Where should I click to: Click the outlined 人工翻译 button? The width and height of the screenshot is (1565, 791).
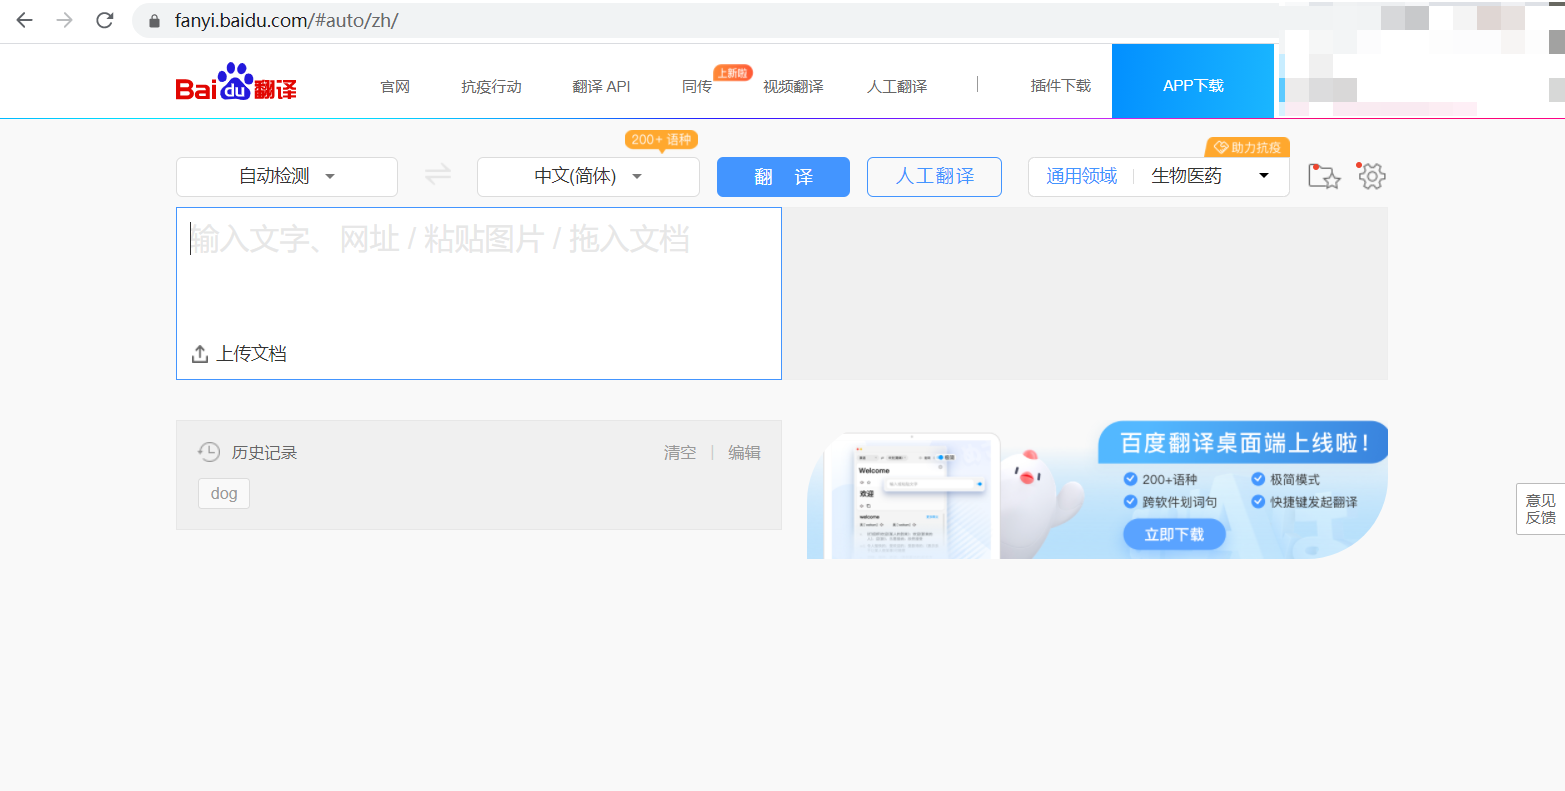pos(934,177)
